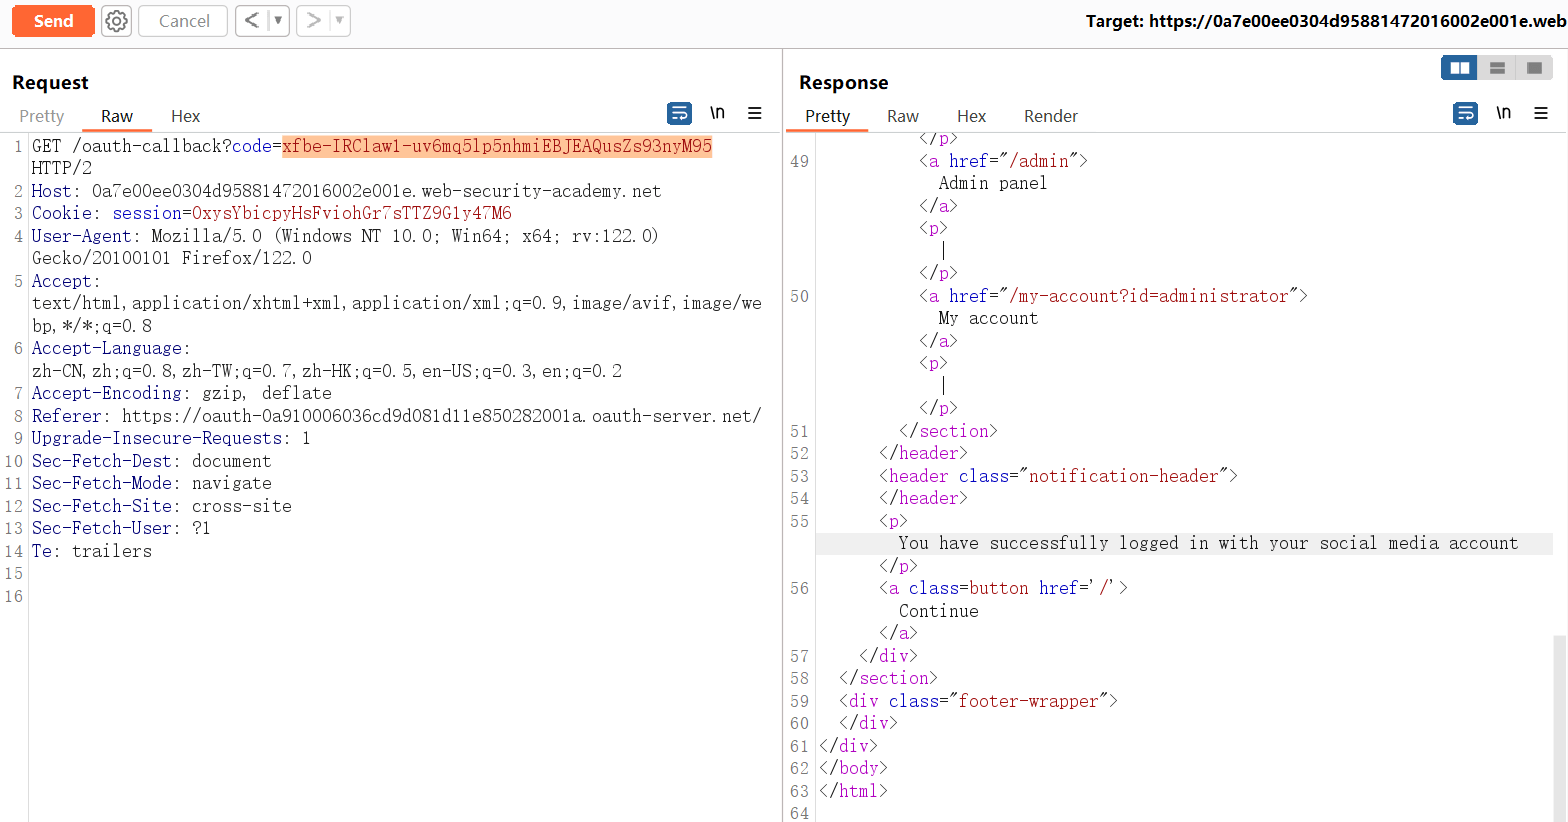The width and height of the screenshot is (1568, 822).
Task: Open request settings gear icon
Action: pyautogui.click(x=117, y=21)
